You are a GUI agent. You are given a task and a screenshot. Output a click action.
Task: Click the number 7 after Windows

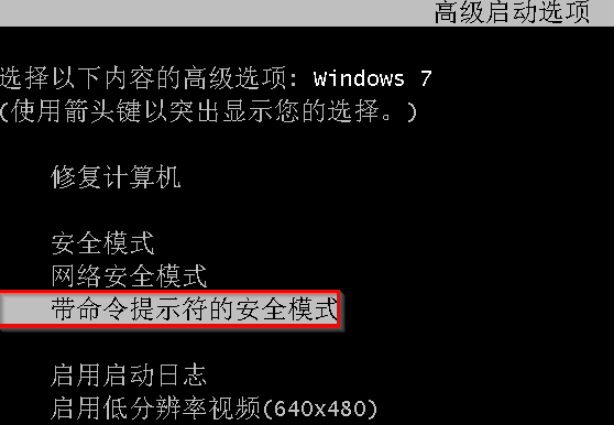[x=426, y=79]
